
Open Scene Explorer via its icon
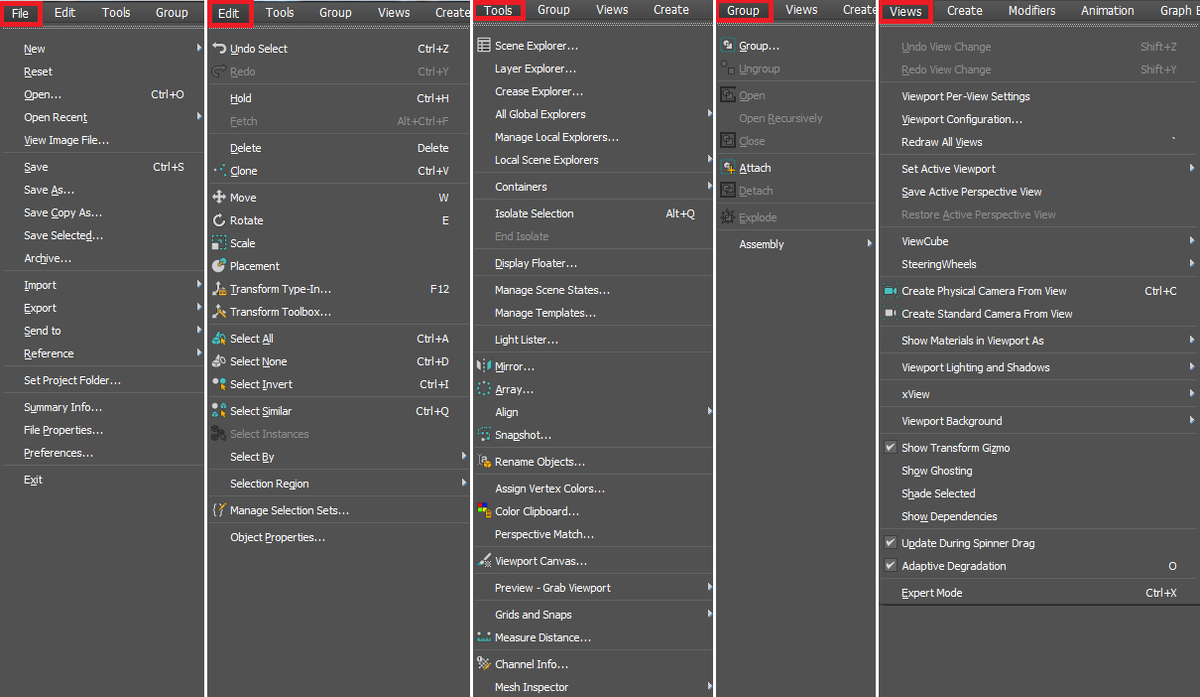[x=484, y=46]
